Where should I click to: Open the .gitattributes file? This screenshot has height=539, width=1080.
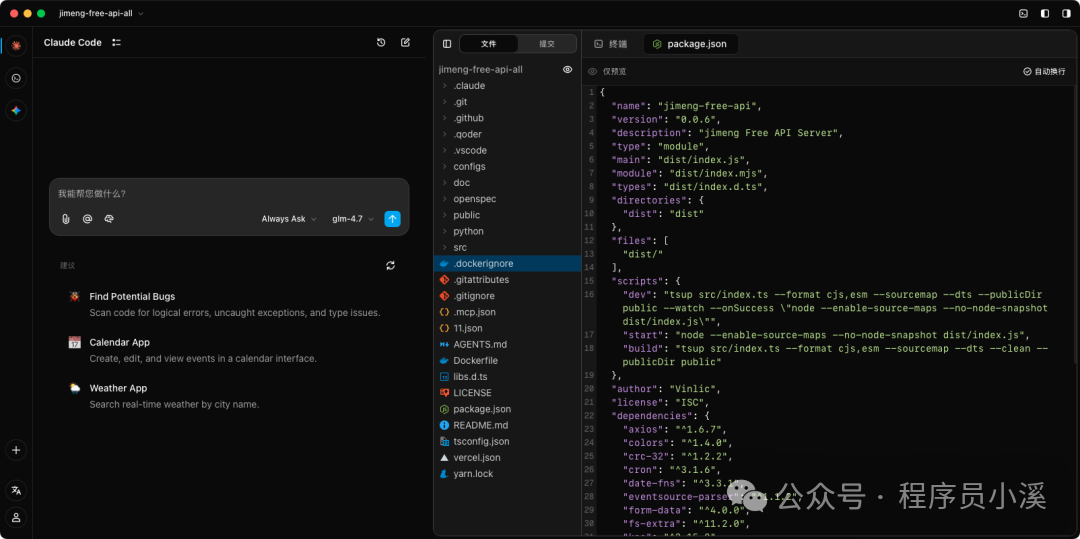507,279
